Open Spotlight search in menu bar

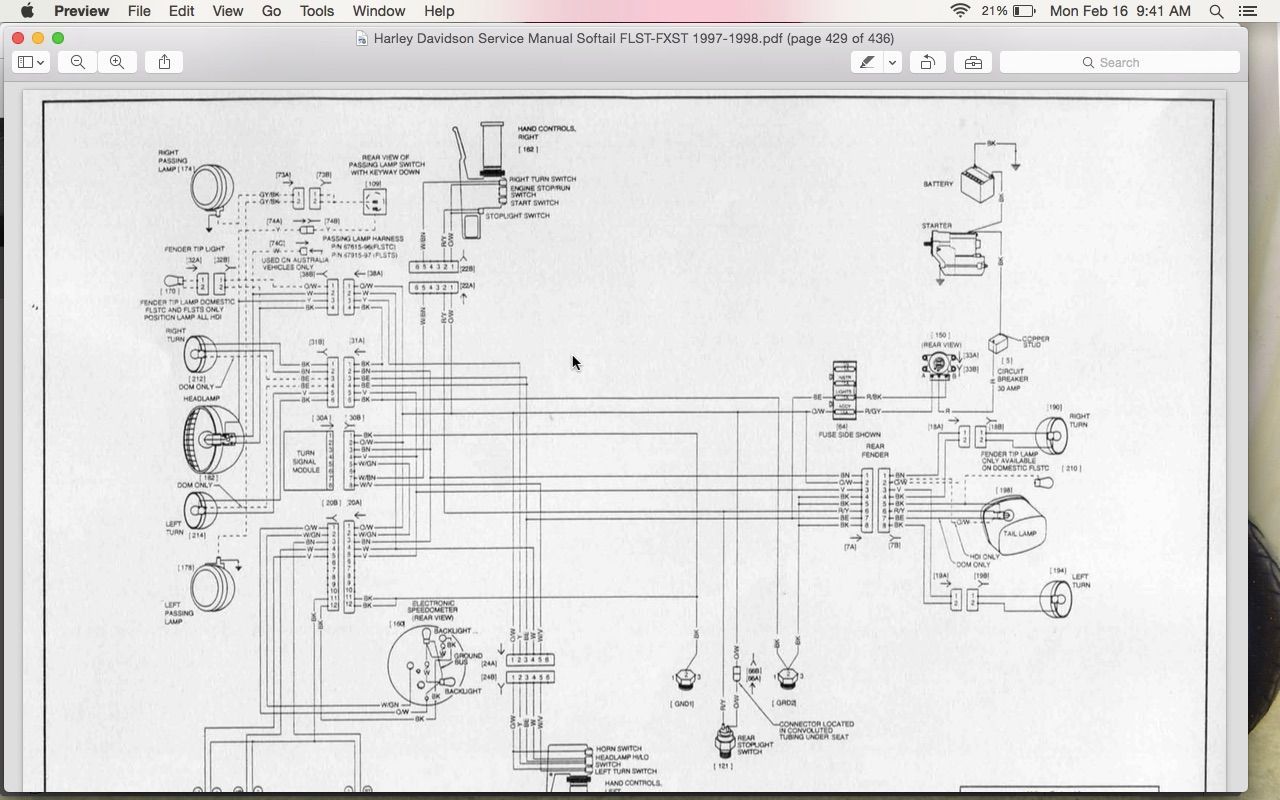point(1216,11)
